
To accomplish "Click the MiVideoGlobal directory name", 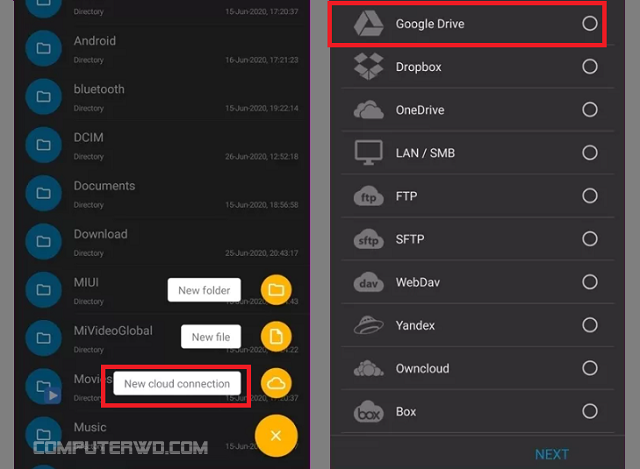I will pyautogui.click(x=113, y=331).
